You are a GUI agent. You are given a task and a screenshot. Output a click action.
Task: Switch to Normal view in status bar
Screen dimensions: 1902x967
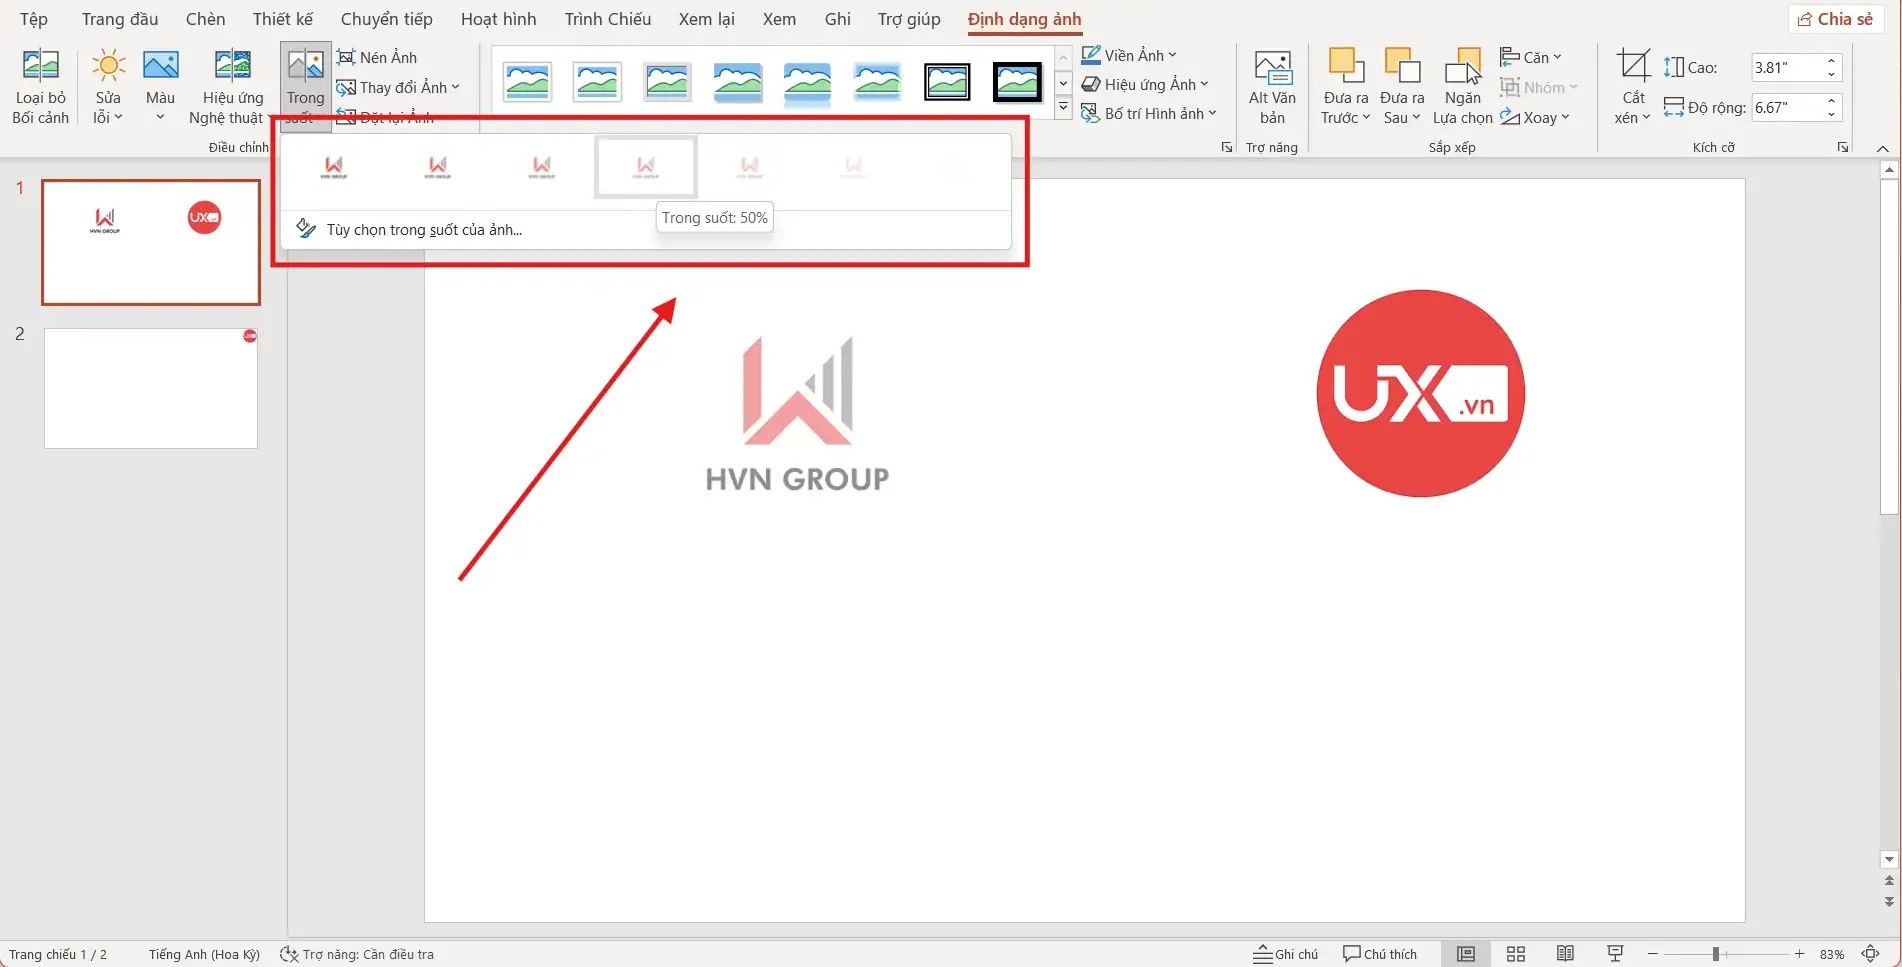(1466, 954)
